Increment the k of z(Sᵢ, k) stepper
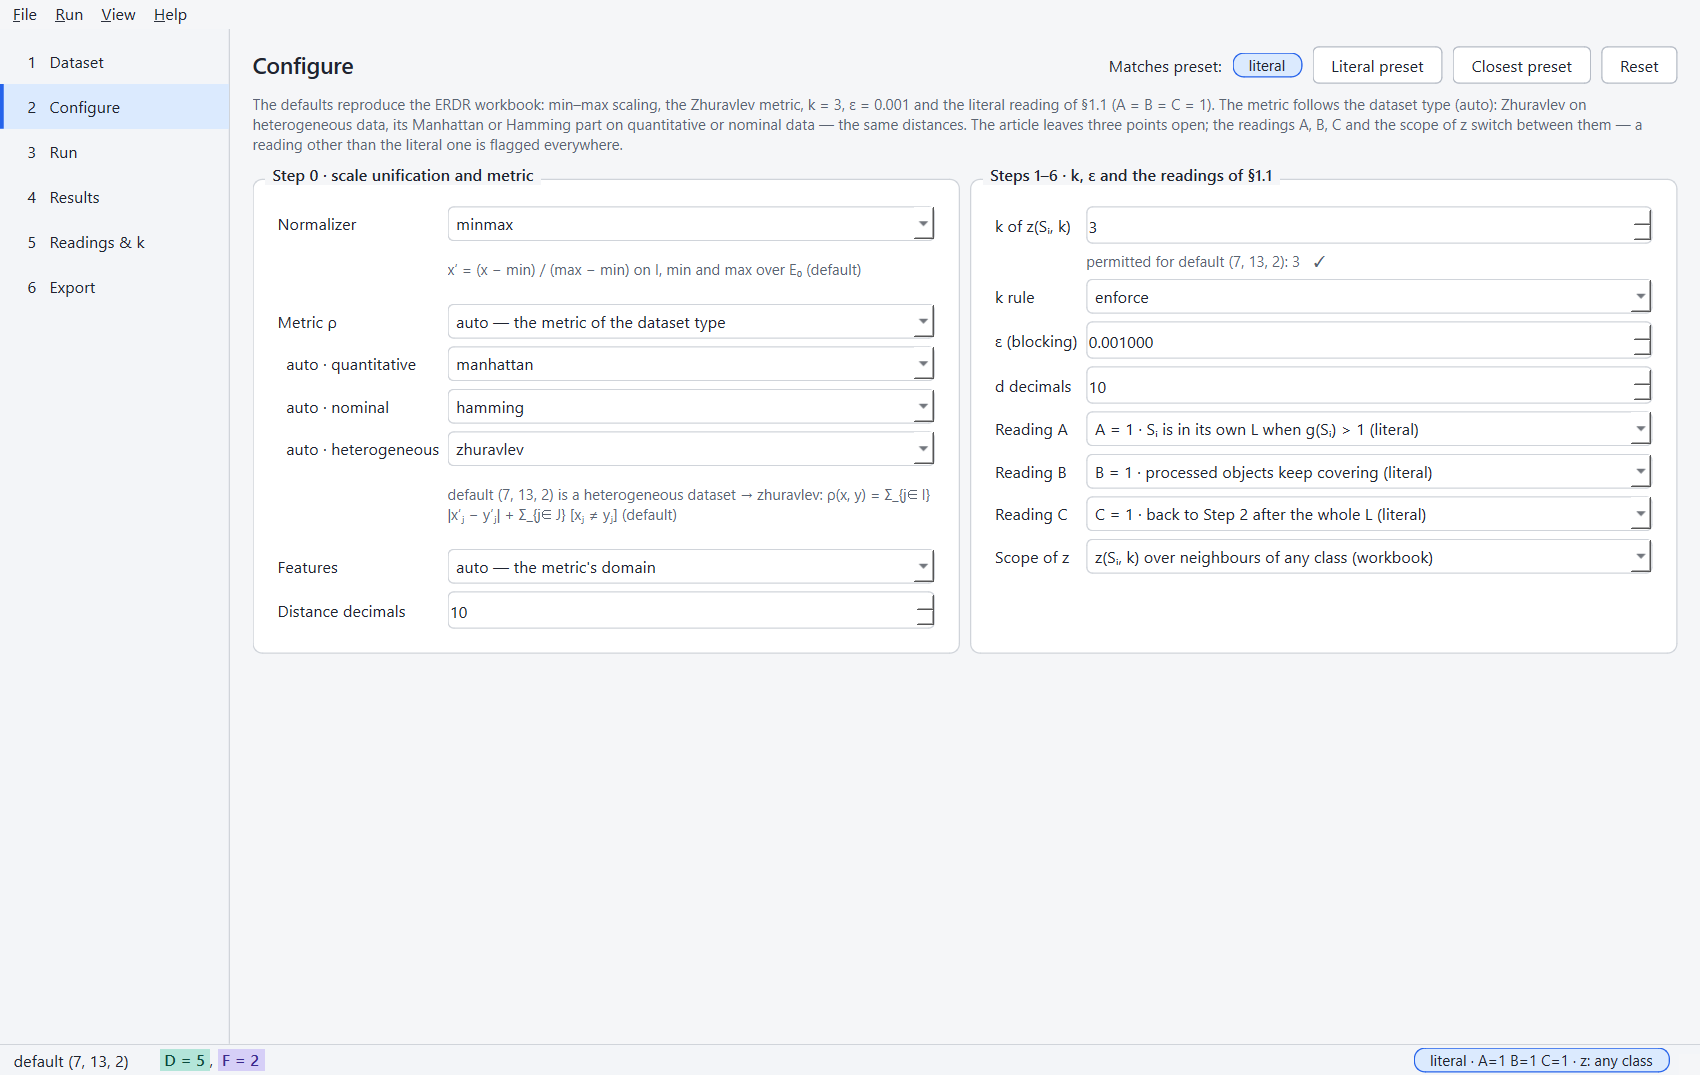Screen dimensions: 1700x1075 click(1642, 217)
